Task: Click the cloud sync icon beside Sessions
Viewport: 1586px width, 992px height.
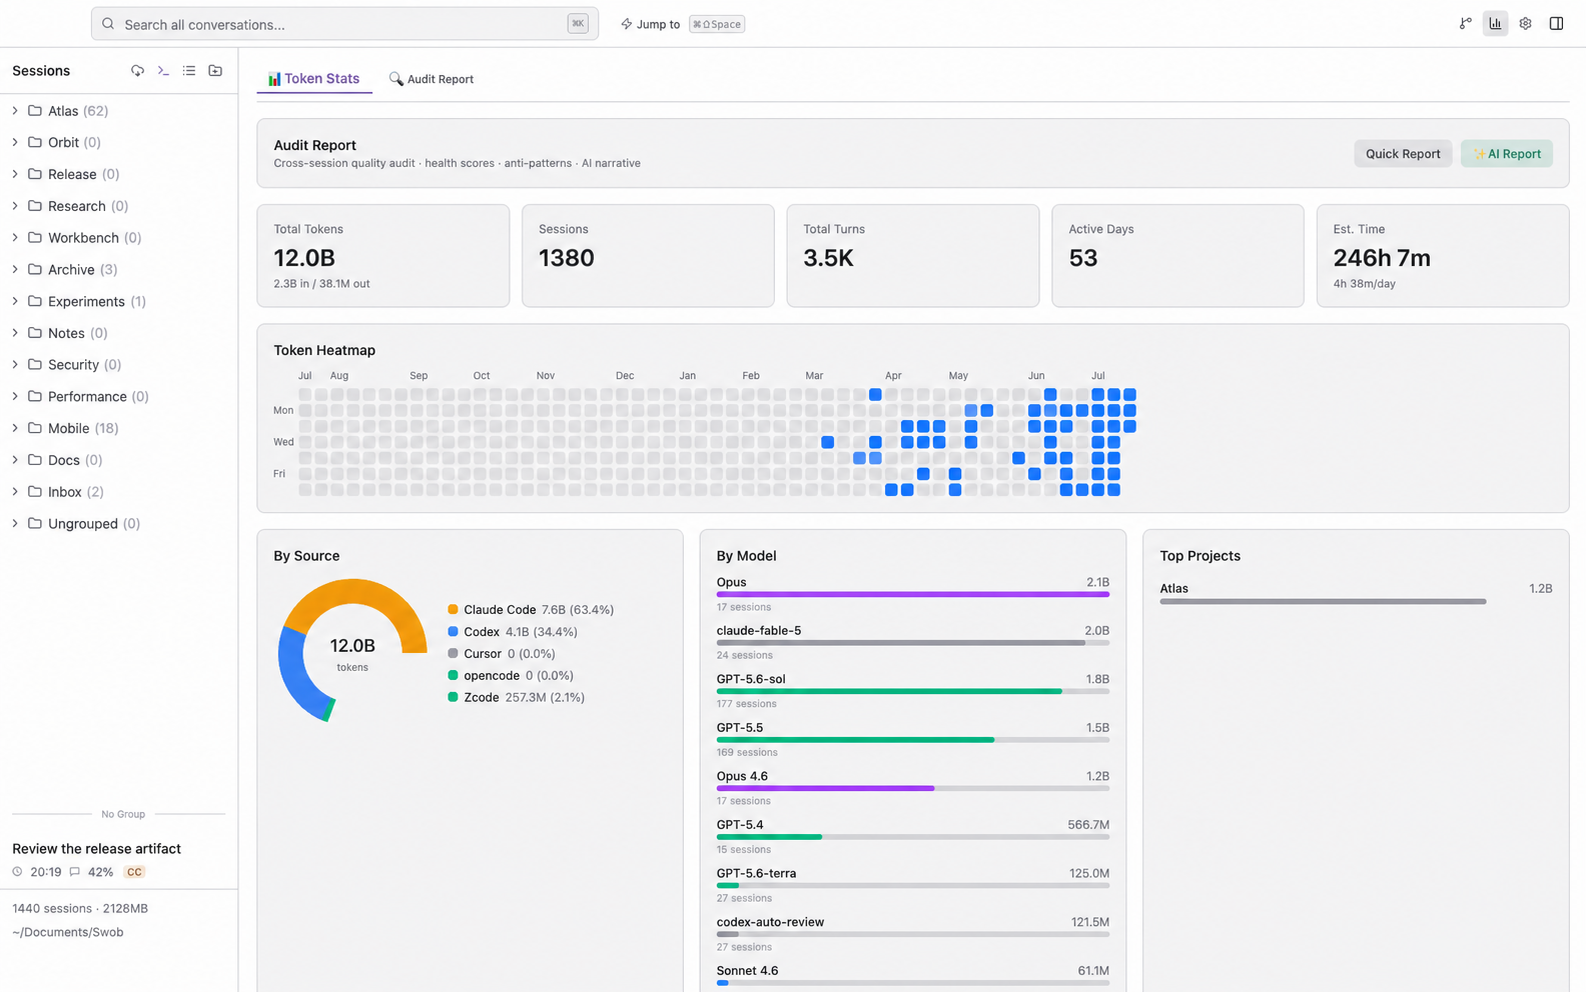Action: coord(137,71)
